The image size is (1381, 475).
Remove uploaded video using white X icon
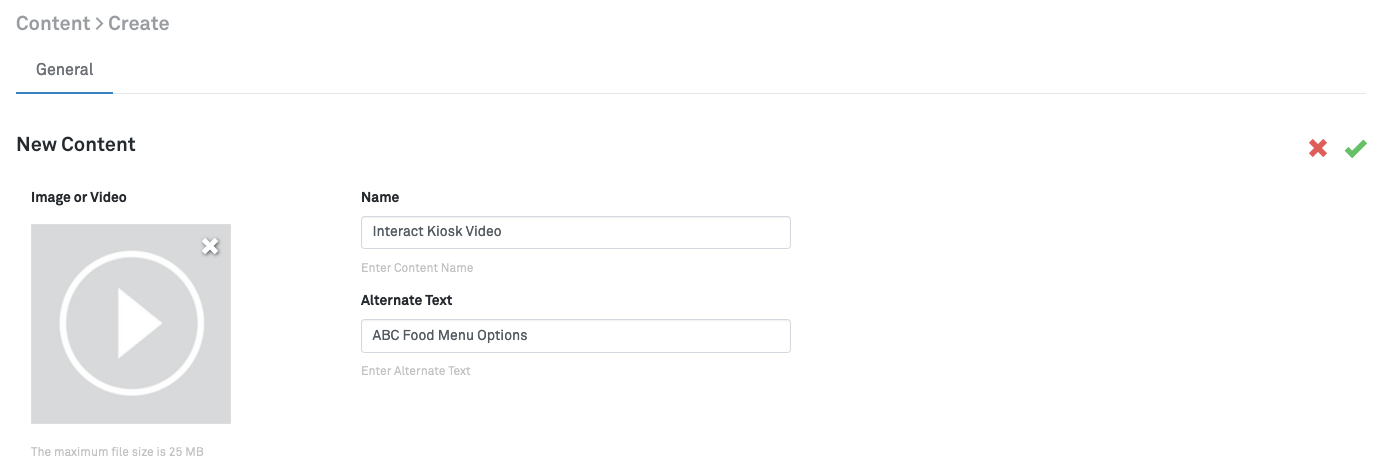click(x=210, y=246)
